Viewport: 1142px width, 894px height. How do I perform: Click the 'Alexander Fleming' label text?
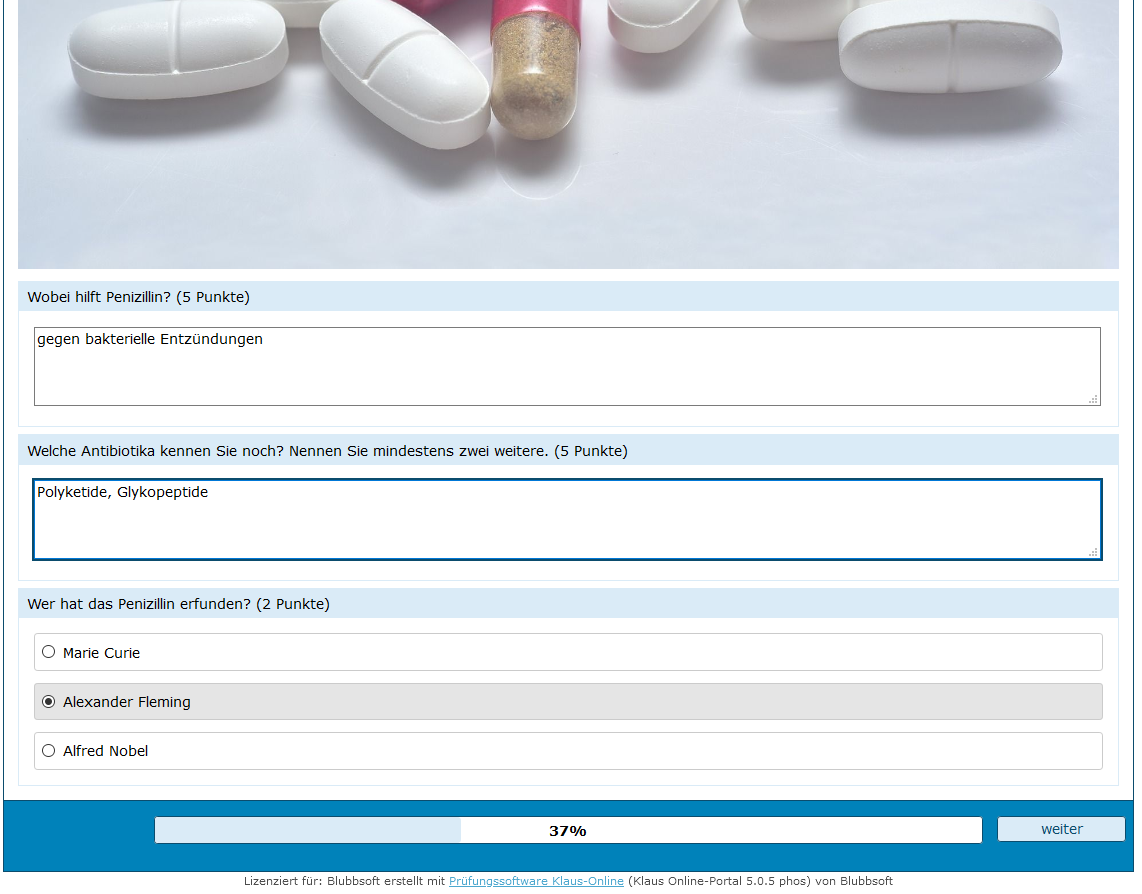coord(126,702)
